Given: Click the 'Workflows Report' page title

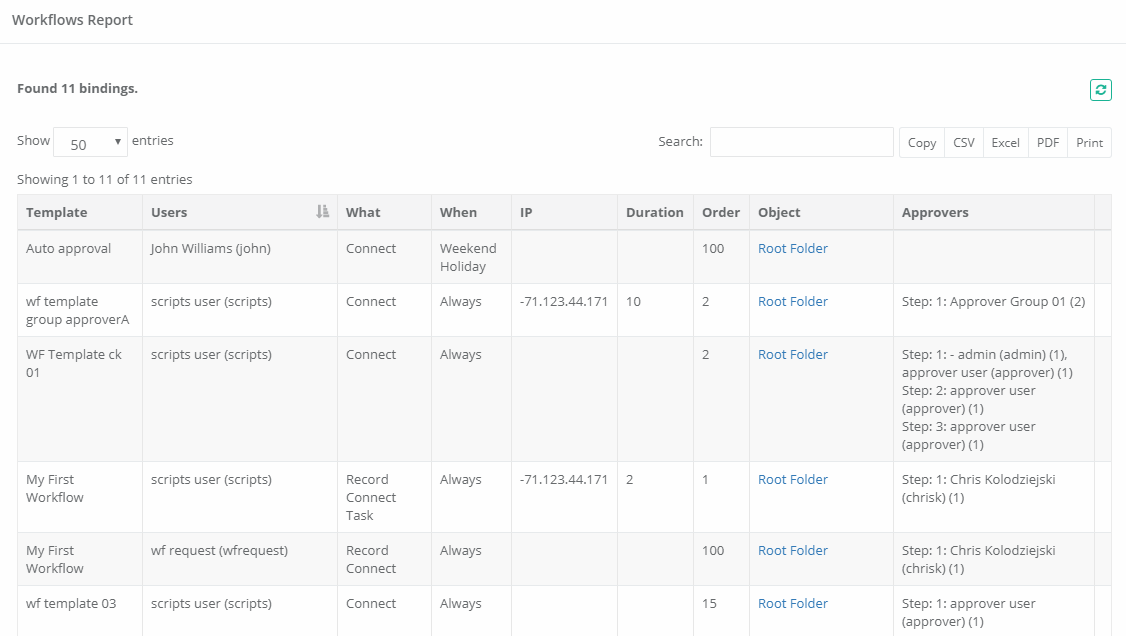Looking at the screenshot, I should pyautogui.click(x=73, y=20).
